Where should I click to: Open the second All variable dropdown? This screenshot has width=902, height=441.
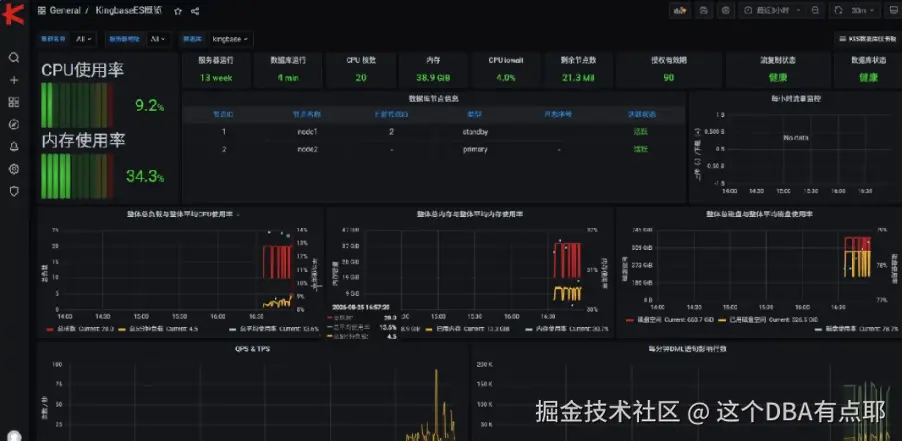pos(157,39)
